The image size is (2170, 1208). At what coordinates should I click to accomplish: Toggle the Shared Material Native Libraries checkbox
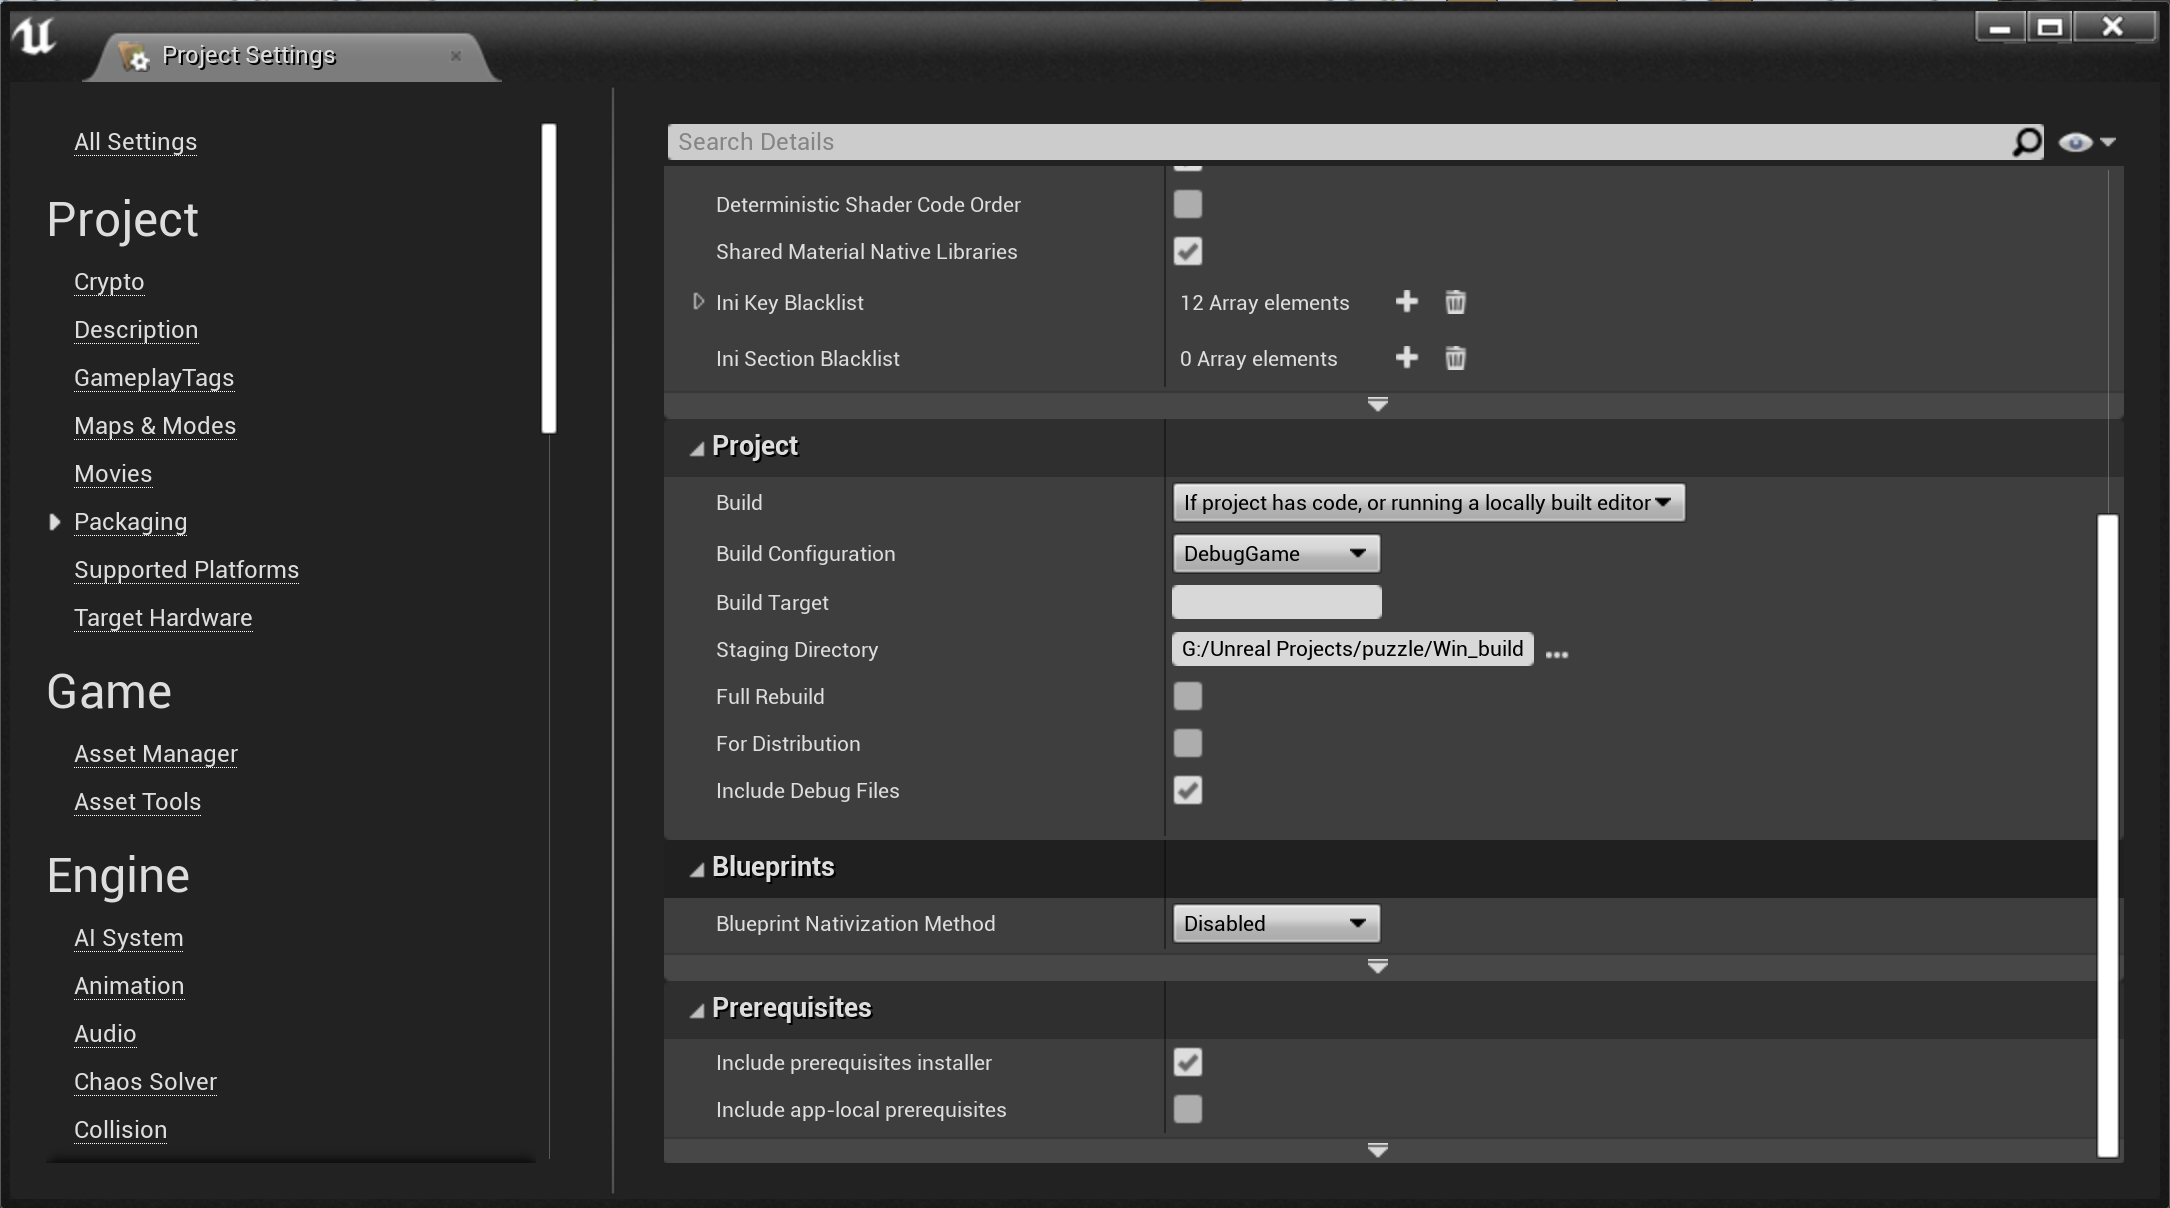pyautogui.click(x=1188, y=250)
